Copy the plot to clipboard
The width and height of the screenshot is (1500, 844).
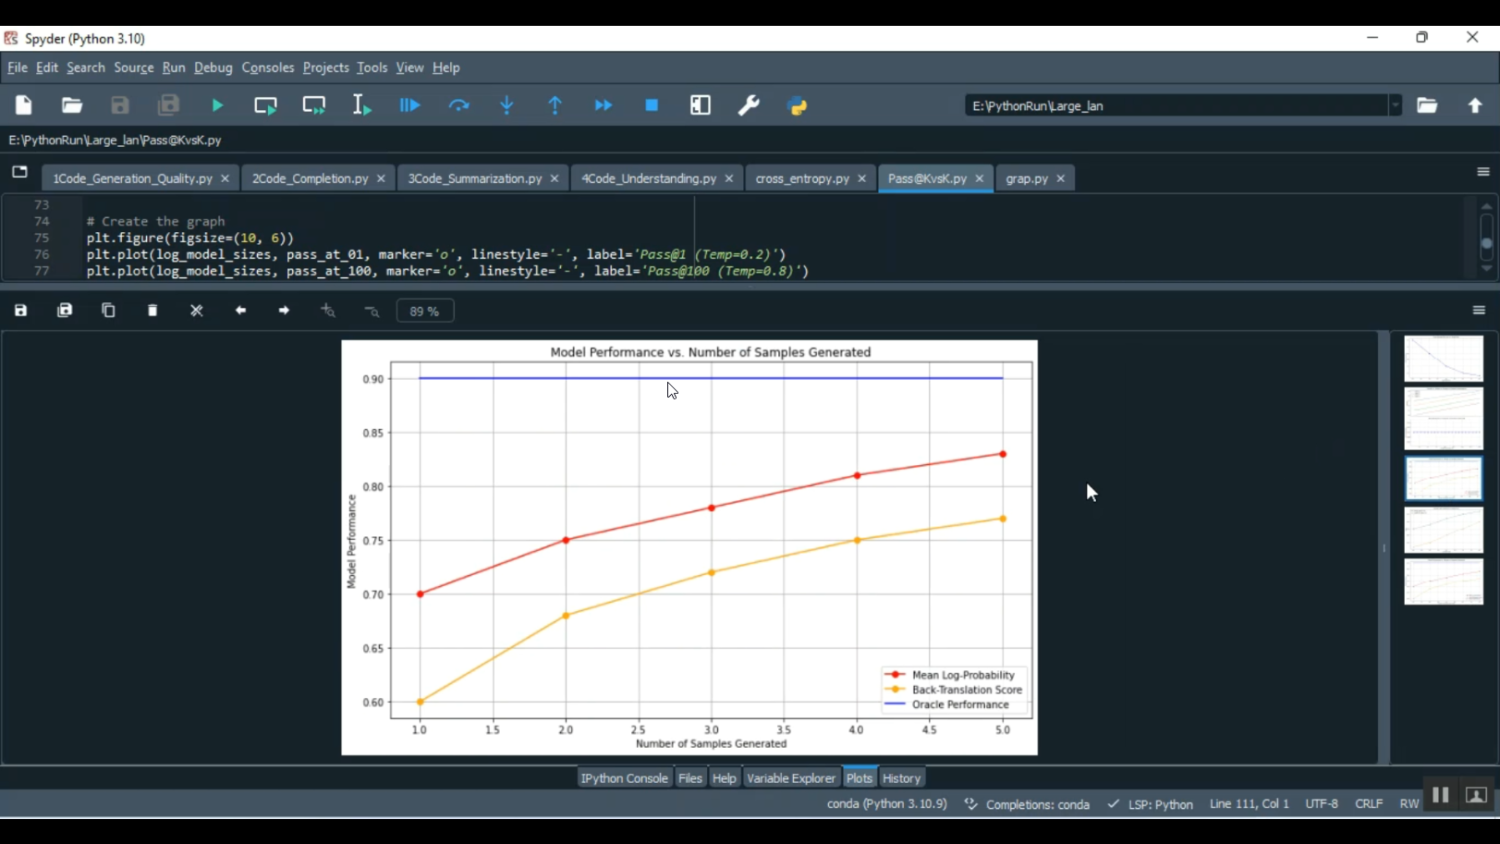click(x=109, y=311)
